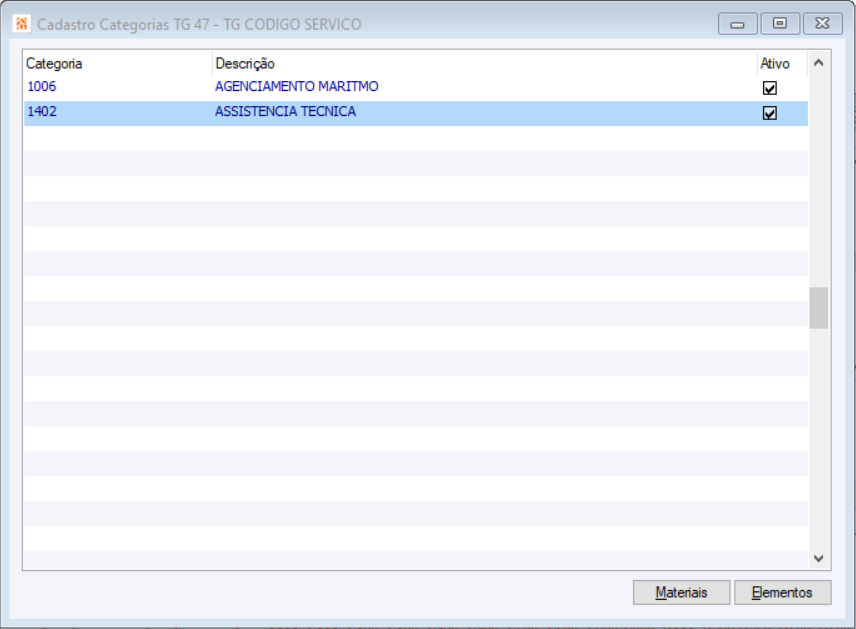Click the scroll up arrow
856x629 pixels.
[x=819, y=63]
